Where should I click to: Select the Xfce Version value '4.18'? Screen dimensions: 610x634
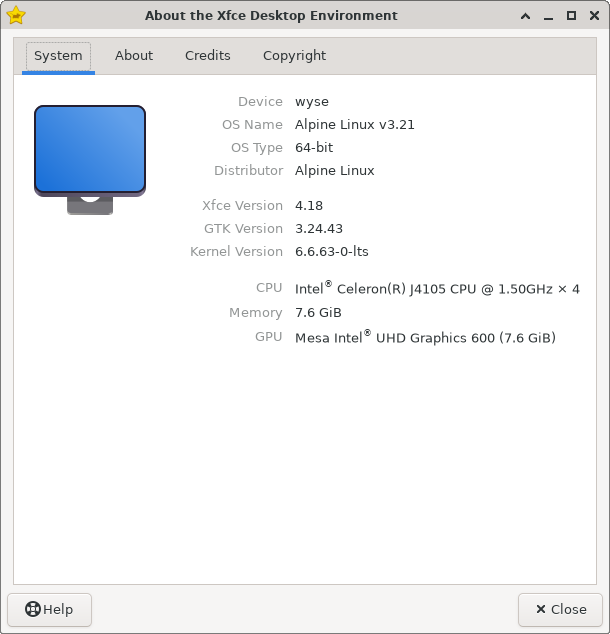(309, 205)
